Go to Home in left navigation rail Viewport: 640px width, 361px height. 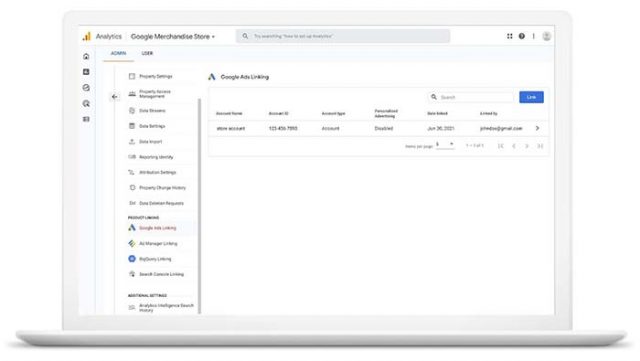coord(86,56)
